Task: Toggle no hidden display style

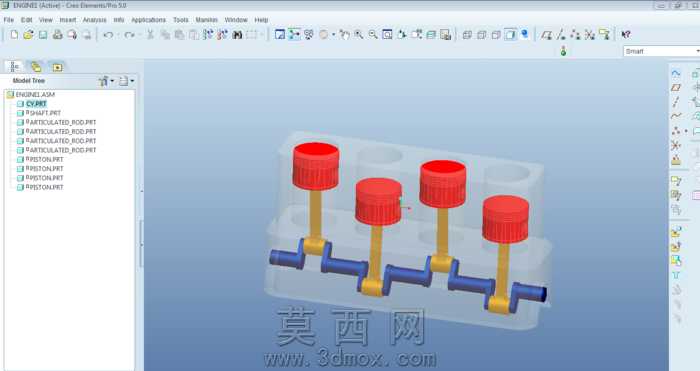Action: (496, 34)
